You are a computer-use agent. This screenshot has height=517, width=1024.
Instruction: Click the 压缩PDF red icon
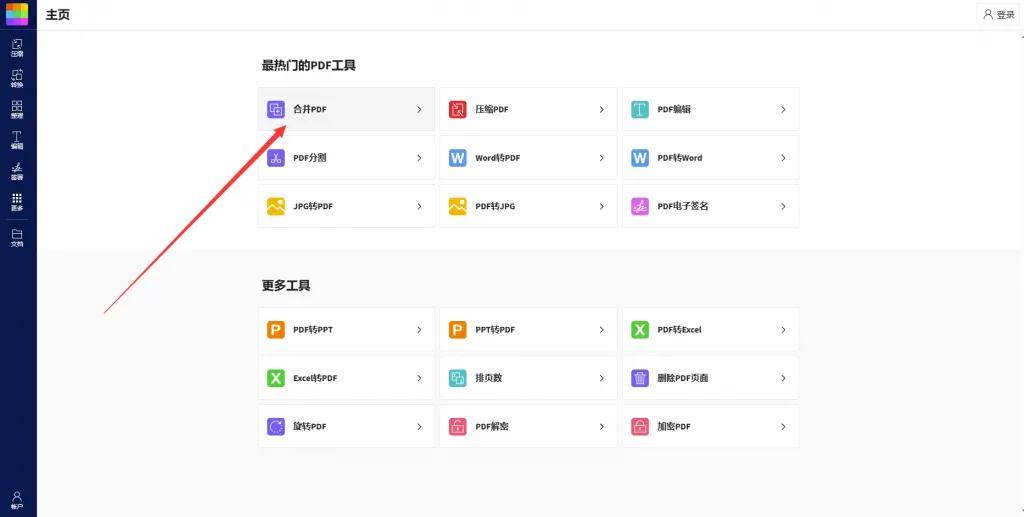pyautogui.click(x=458, y=110)
